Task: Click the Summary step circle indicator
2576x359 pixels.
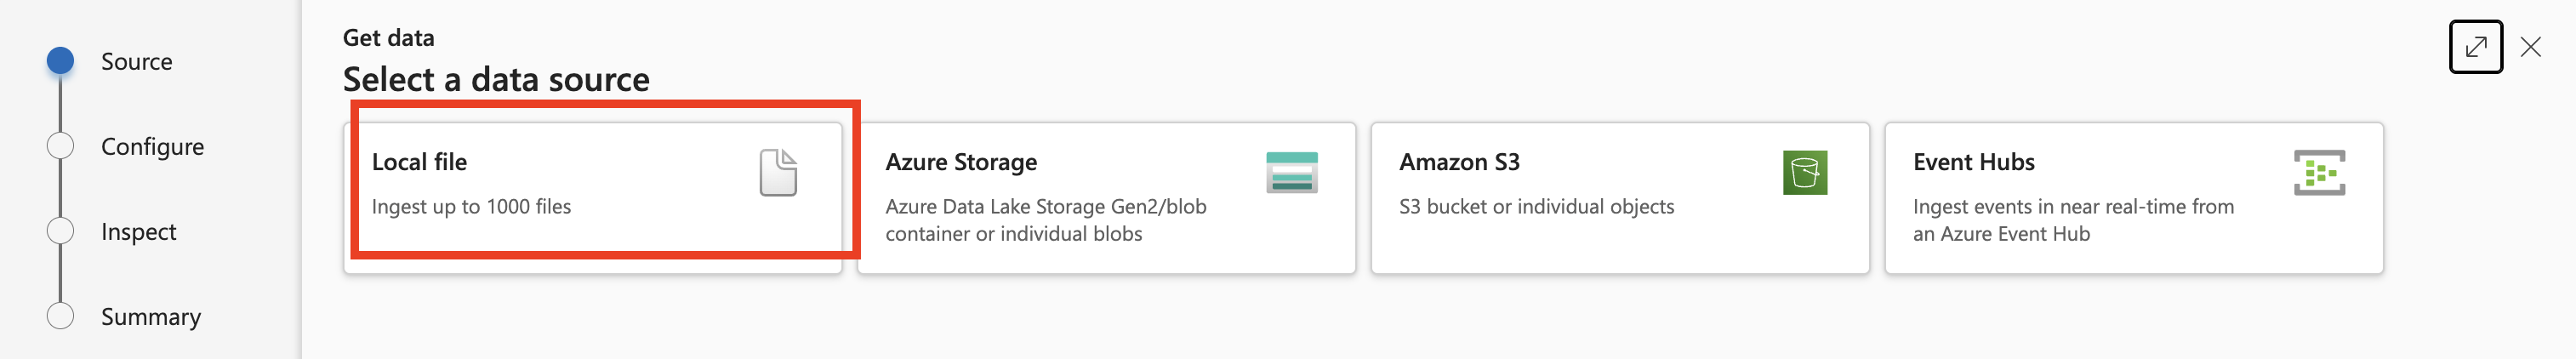Action: [60, 316]
